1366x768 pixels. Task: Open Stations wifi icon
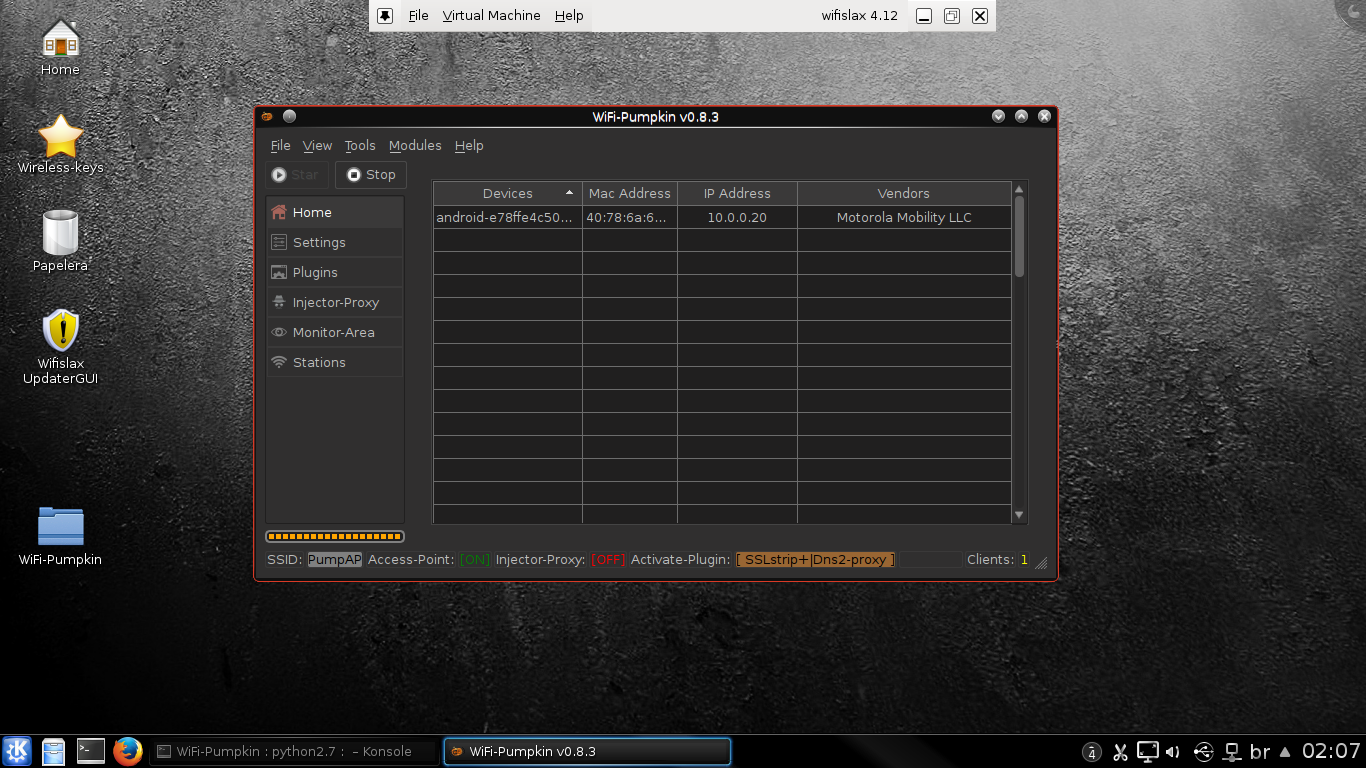[x=279, y=362]
